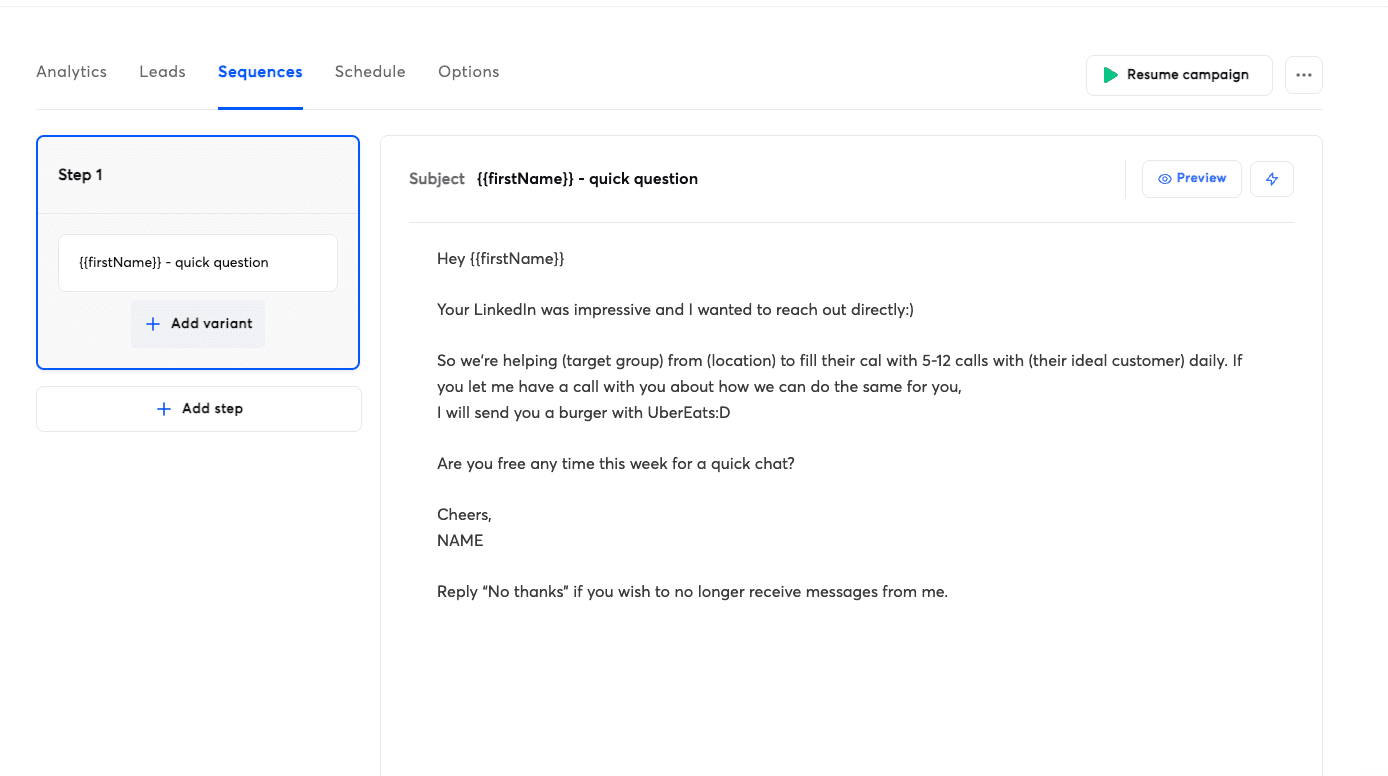The height and width of the screenshot is (776, 1388).
Task: Open the Options tab
Action: (x=469, y=72)
